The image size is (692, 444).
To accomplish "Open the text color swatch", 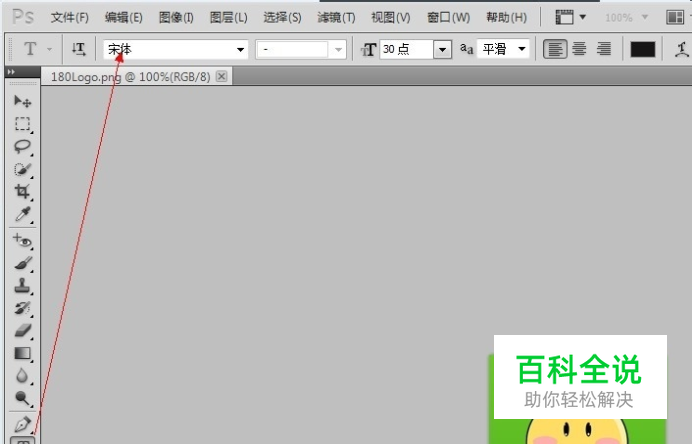I will pyautogui.click(x=643, y=49).
